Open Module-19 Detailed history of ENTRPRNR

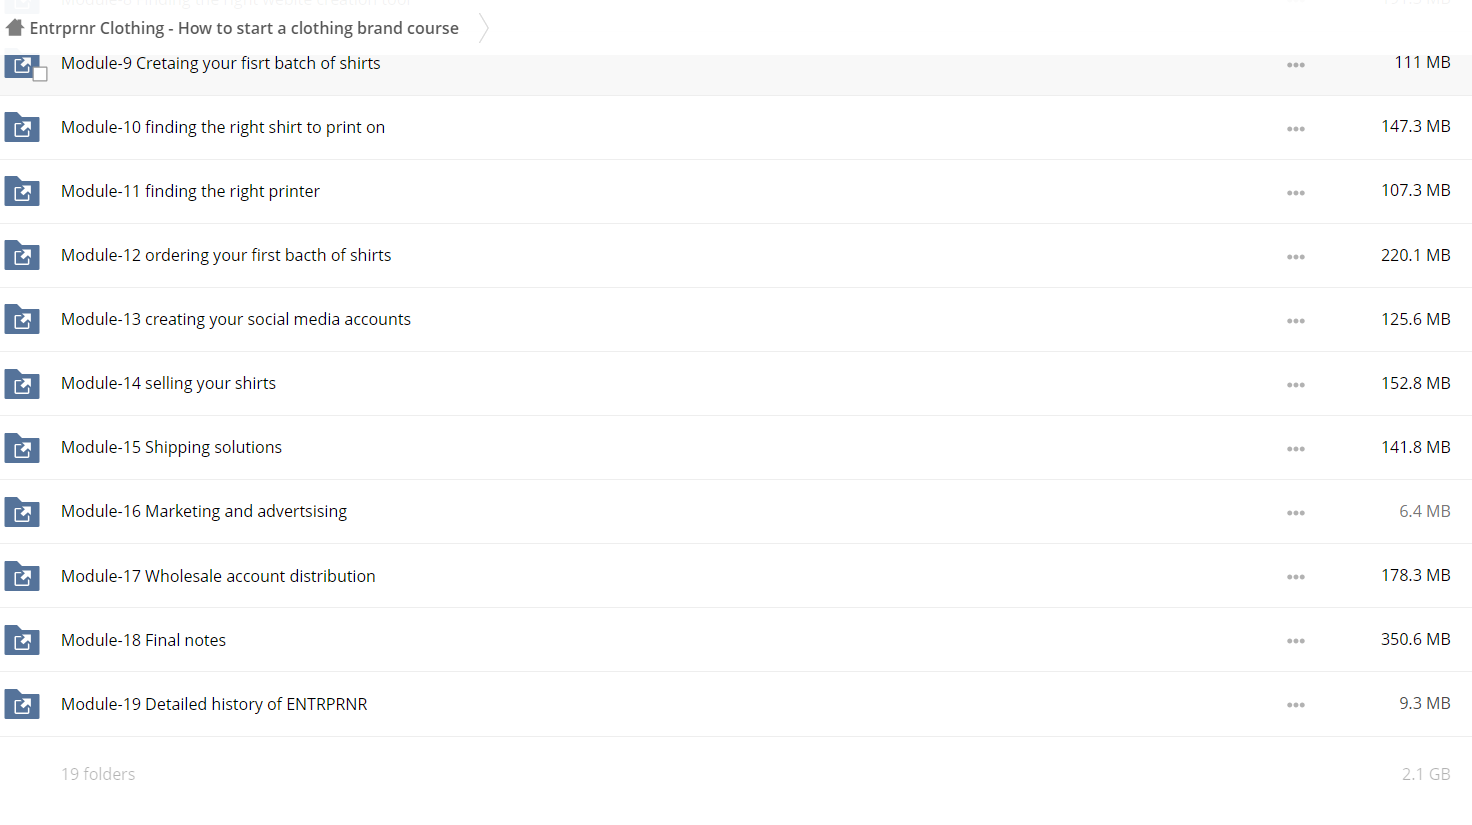point(214,704)
